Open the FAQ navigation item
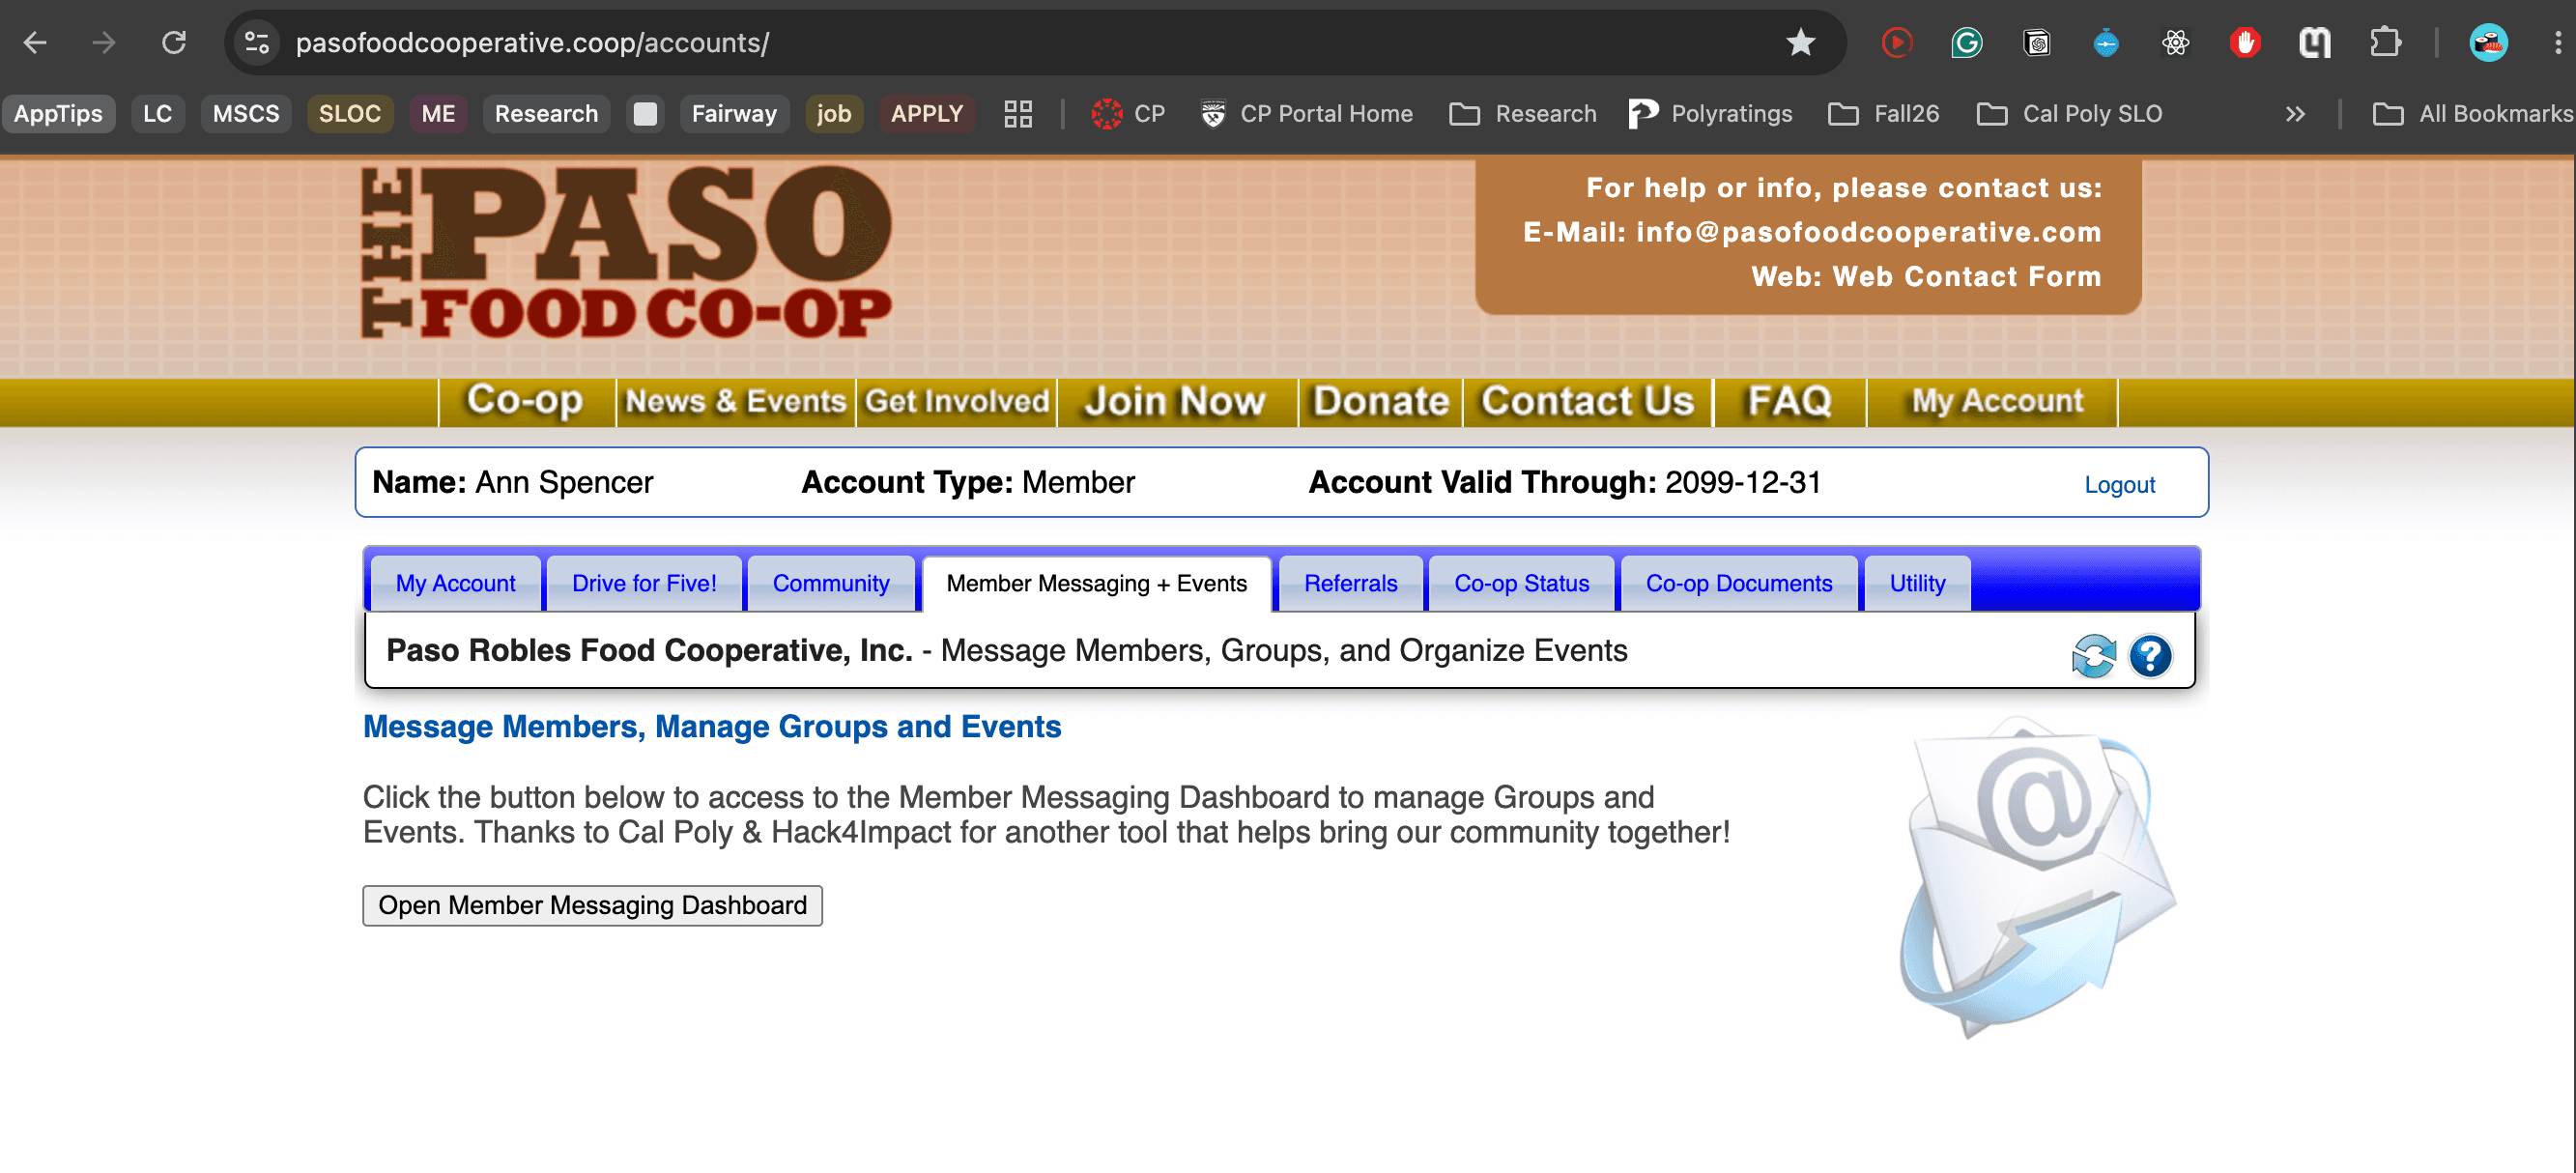Image resolution: width=2576 pixels, height=1173 pixels. click(x=1789, y=401)
